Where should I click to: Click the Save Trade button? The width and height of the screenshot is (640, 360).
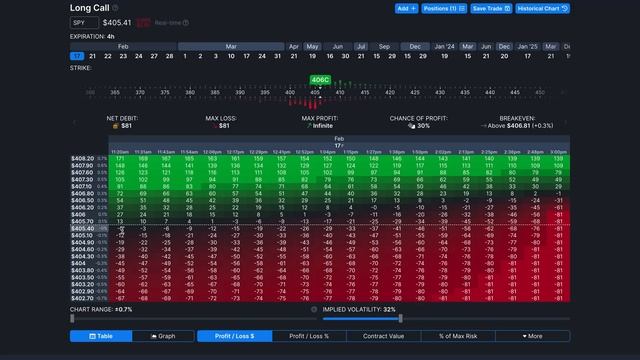pos(491,9)
